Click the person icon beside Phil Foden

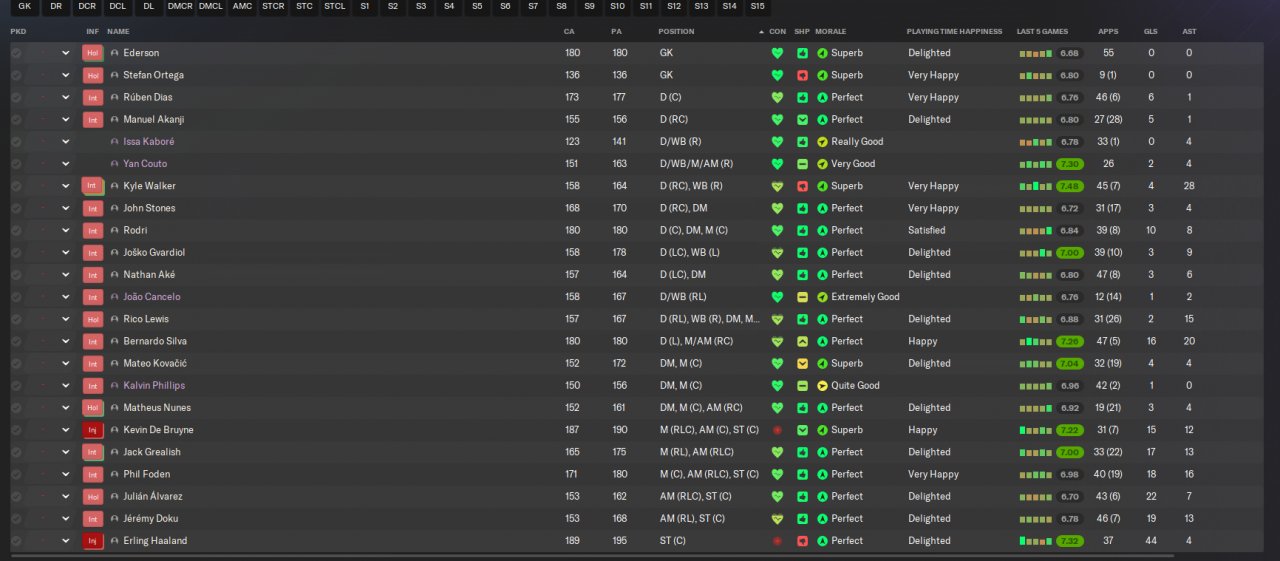(x=115, y=474)
